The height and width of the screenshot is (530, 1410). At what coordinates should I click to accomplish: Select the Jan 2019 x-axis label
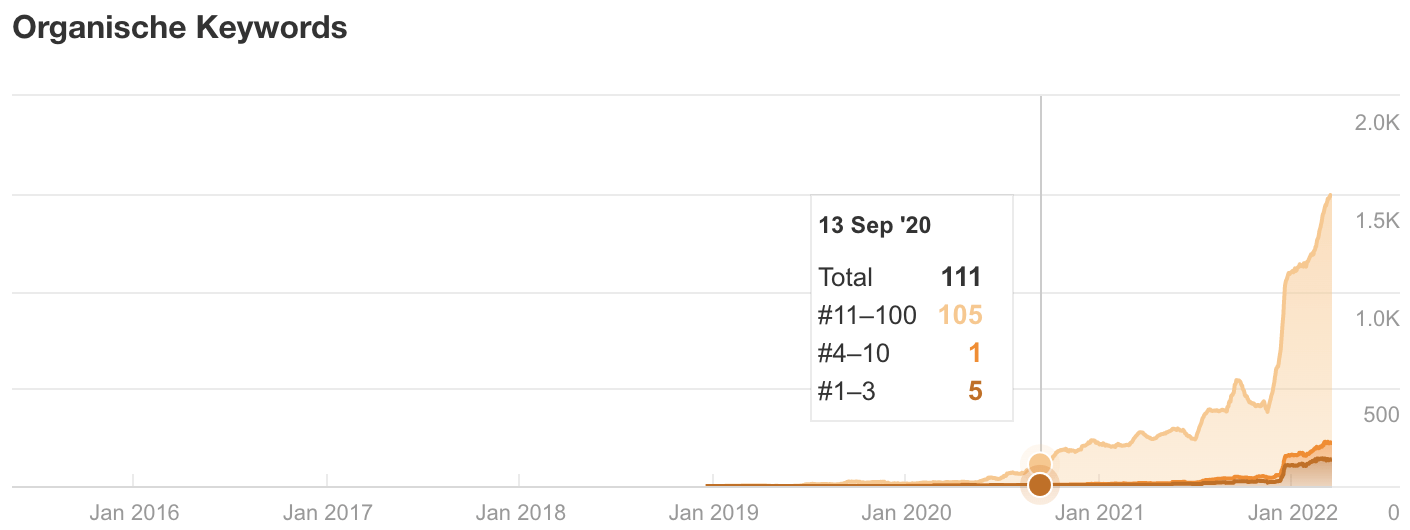click(x=713, y=513)
